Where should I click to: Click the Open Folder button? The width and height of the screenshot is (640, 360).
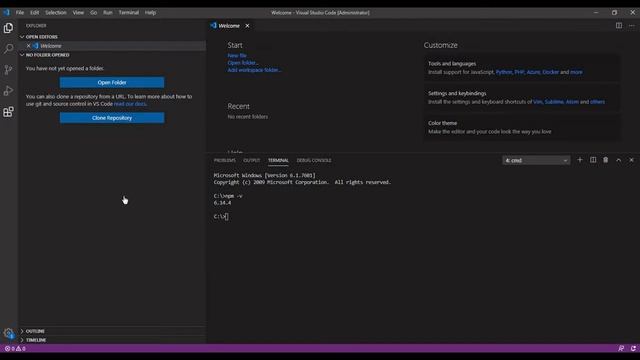(x=112, y=82)
